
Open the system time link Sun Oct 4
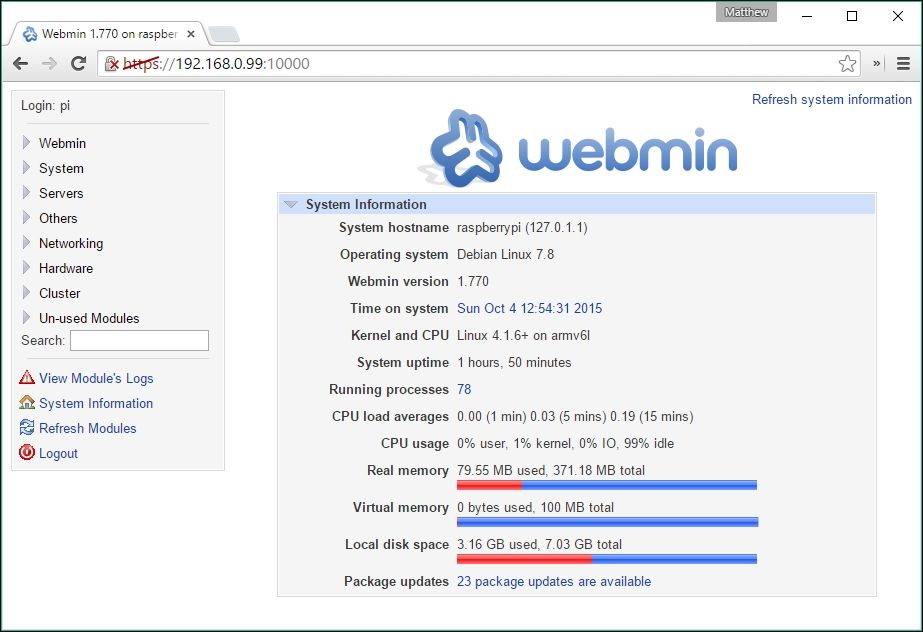(x=530, y=308)
